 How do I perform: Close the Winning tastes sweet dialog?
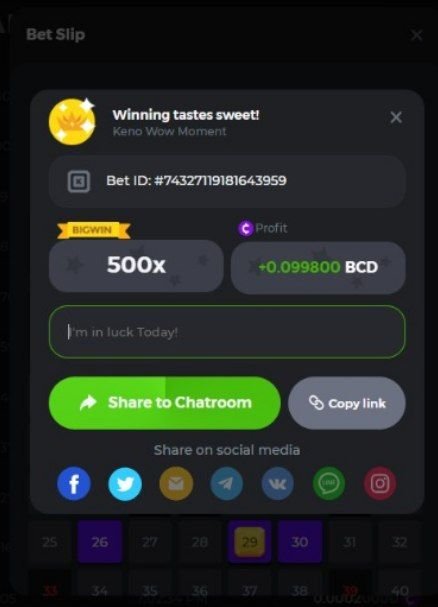pos(396,117)
